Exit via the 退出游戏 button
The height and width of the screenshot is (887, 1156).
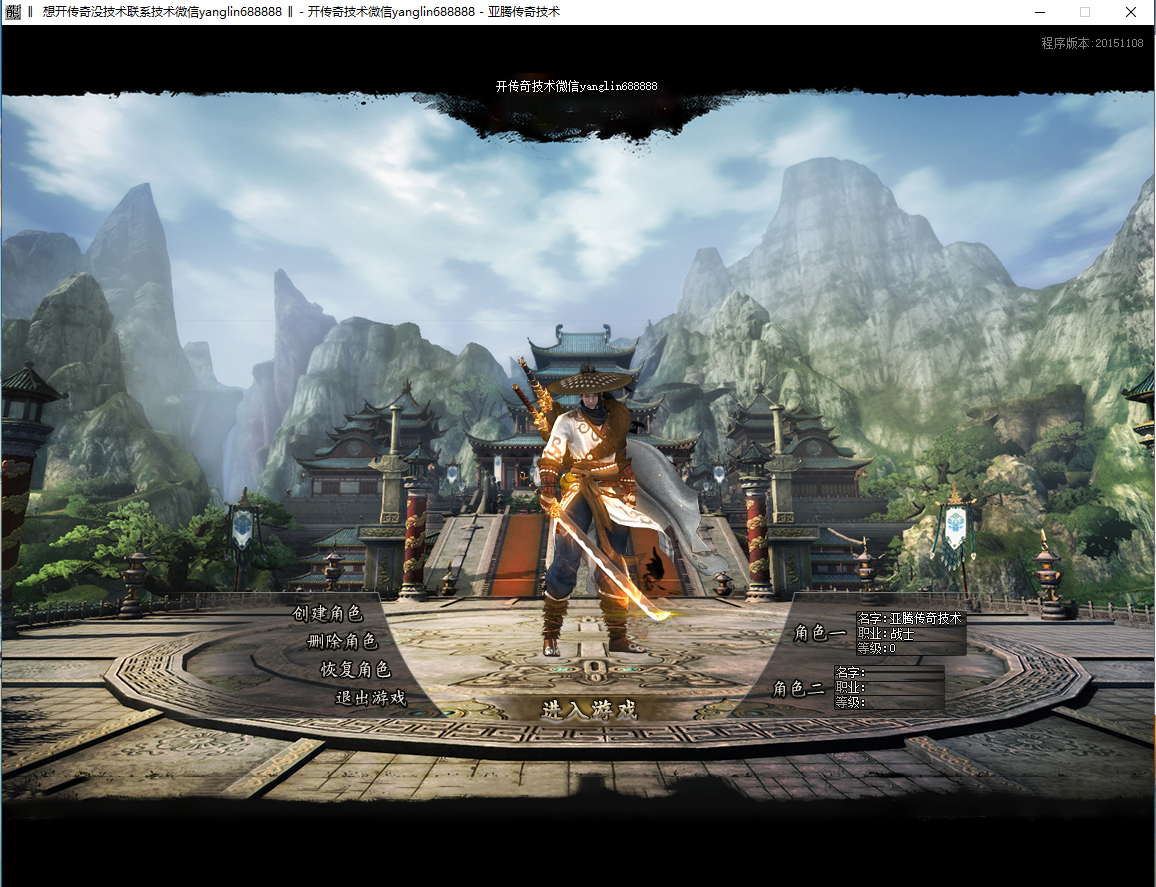coord(370,698)
